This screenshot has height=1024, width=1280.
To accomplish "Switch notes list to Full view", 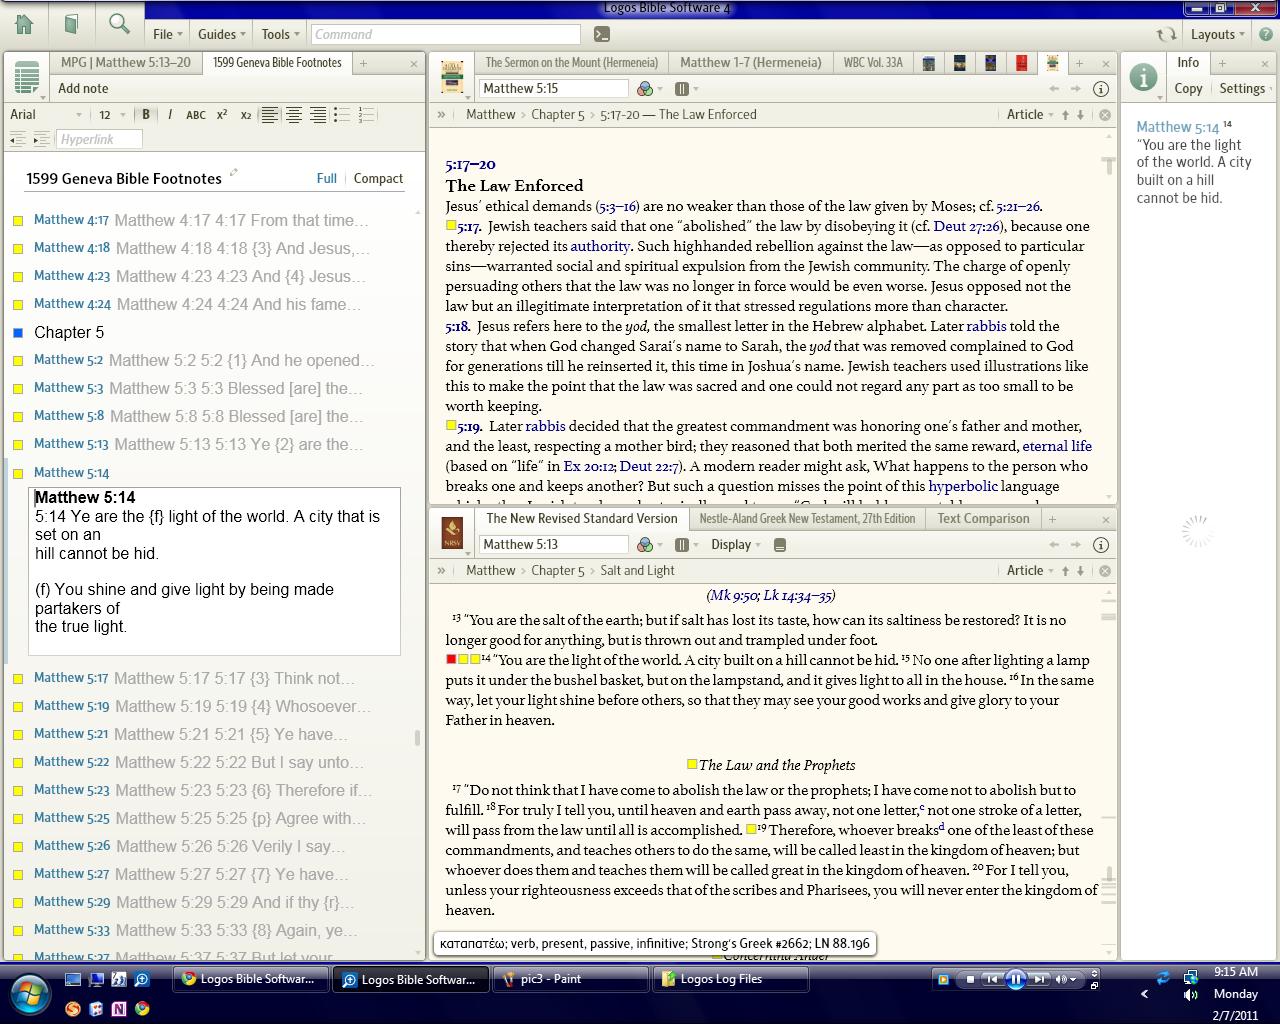I will (x=327, y=179).
